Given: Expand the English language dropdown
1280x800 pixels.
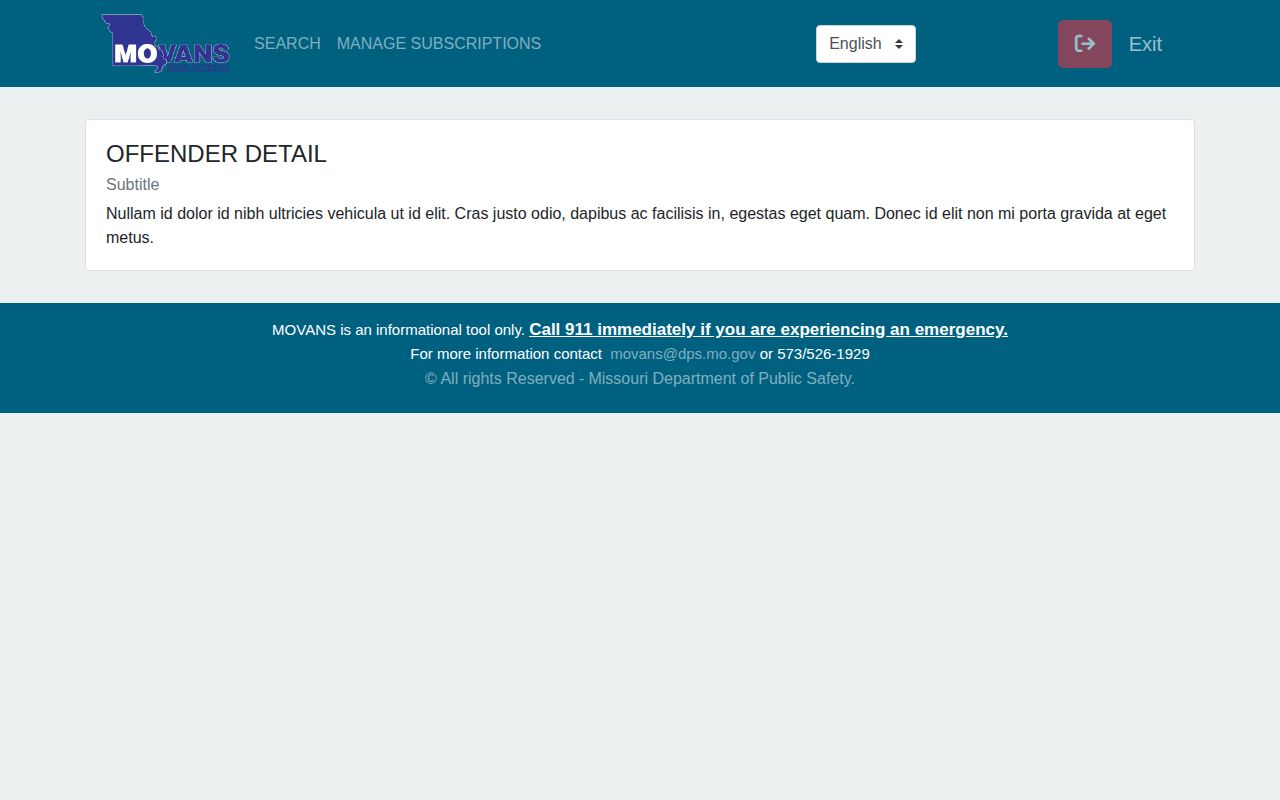Looking at the screenshot, I should coord(866,44).
